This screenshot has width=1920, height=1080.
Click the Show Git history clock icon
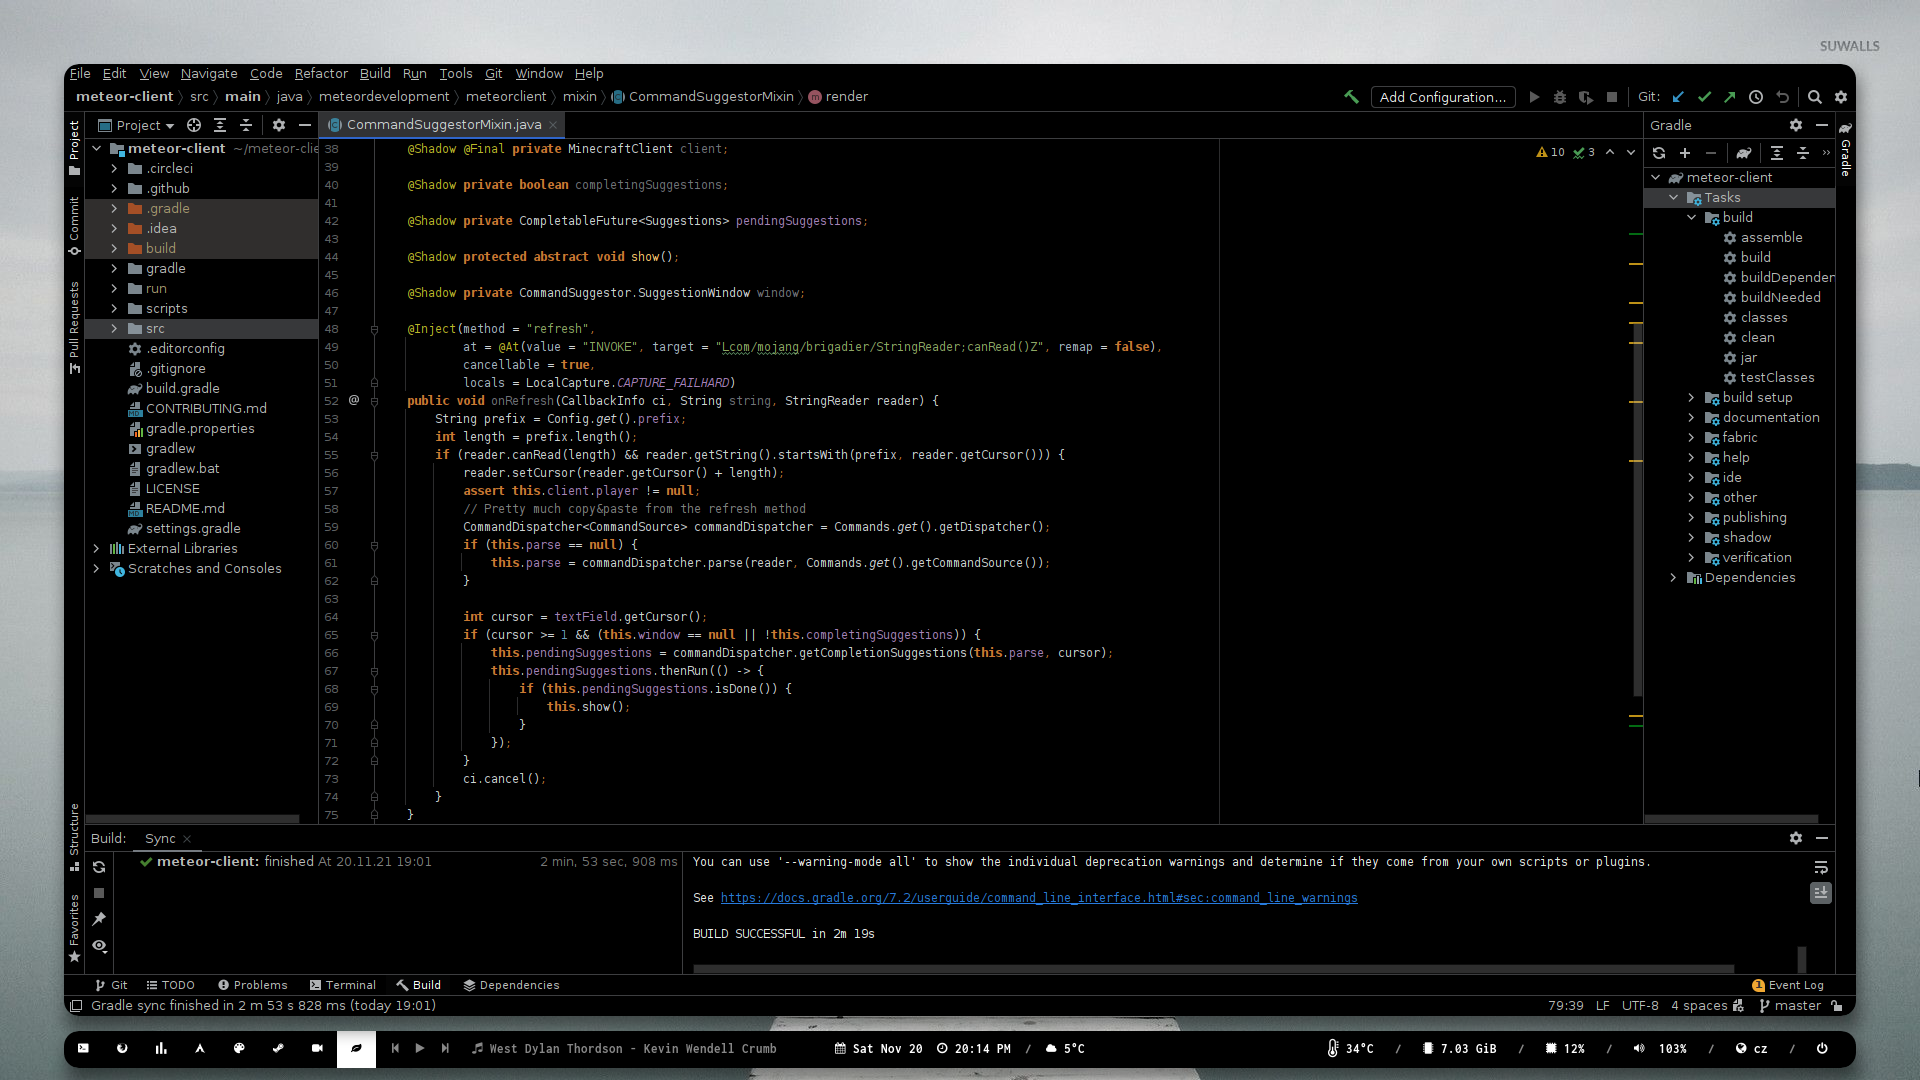[x=1756, y=97]
